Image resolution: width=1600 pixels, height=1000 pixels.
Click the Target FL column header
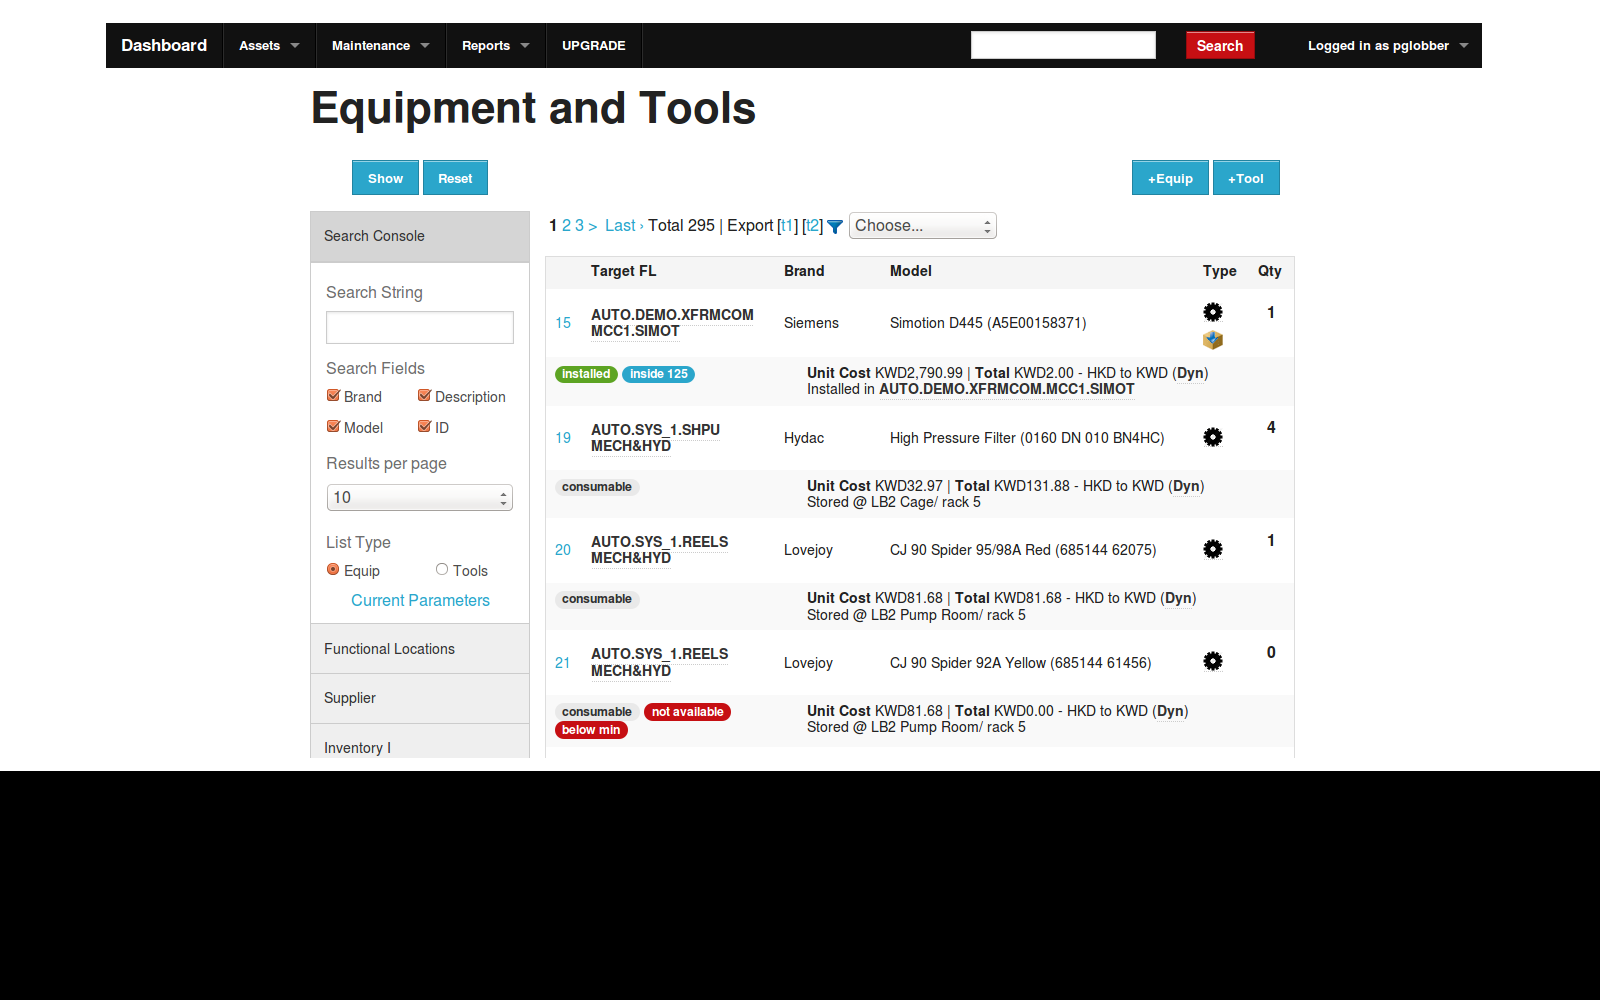(623, 271)
